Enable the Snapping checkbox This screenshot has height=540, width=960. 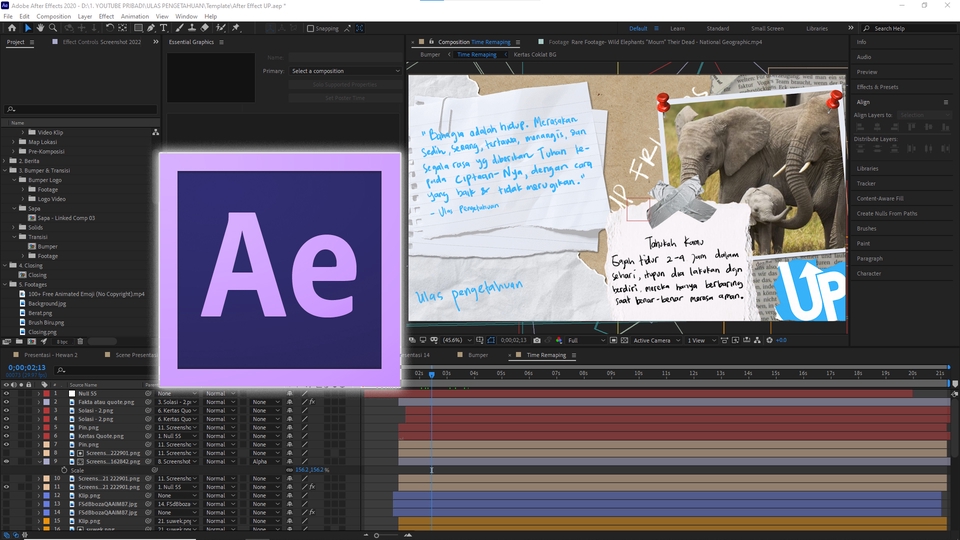(x=310, y=28)
